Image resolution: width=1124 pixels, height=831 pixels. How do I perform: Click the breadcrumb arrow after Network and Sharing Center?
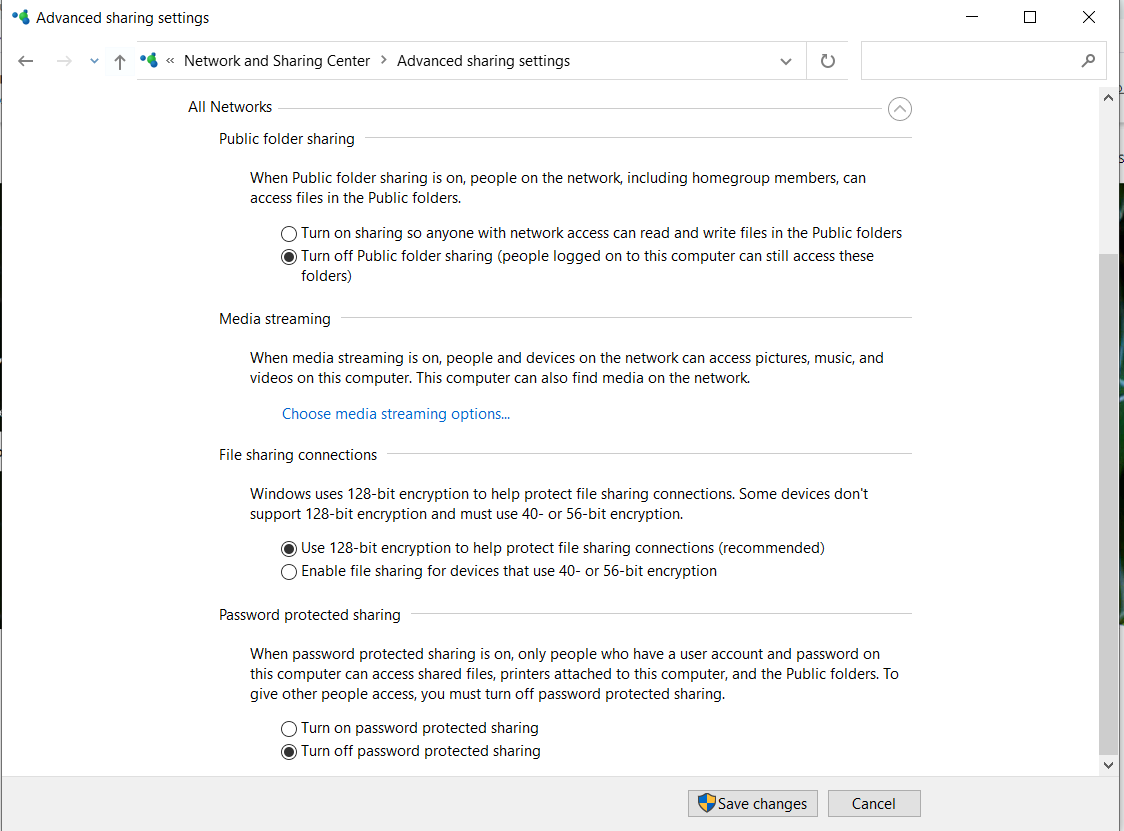point(384,60)
